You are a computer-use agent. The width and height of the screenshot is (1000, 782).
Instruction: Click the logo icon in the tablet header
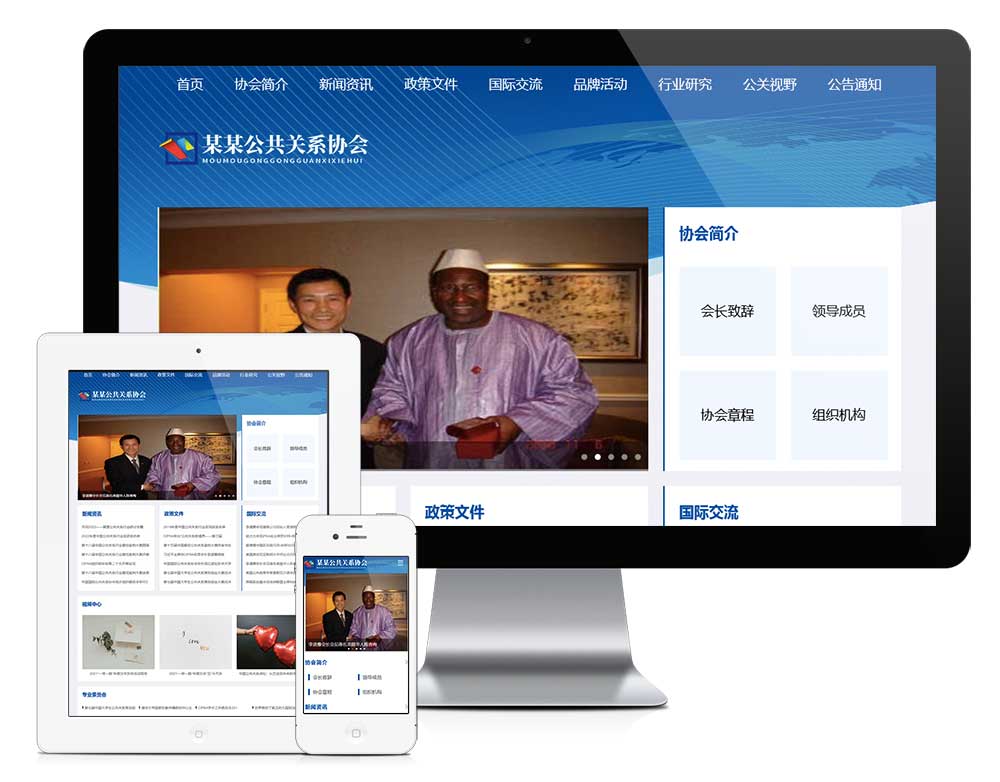click(85, 396)
